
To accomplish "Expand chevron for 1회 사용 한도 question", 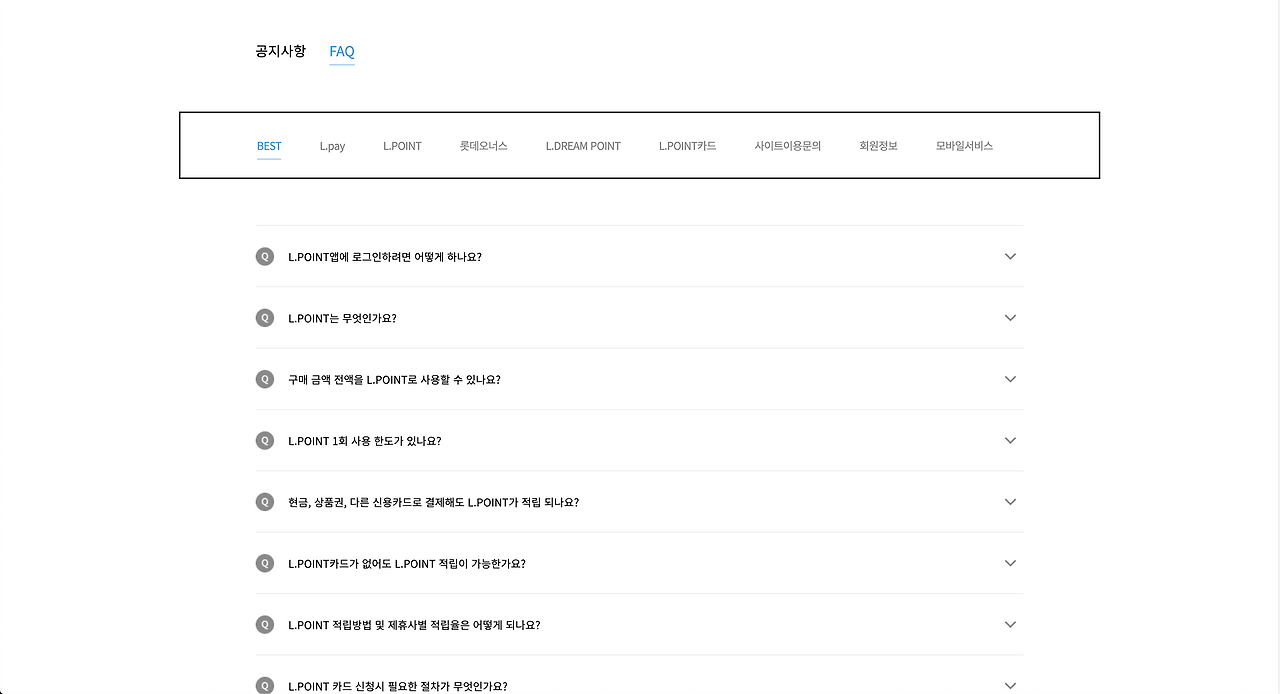I will click(x=1010, y=441).
